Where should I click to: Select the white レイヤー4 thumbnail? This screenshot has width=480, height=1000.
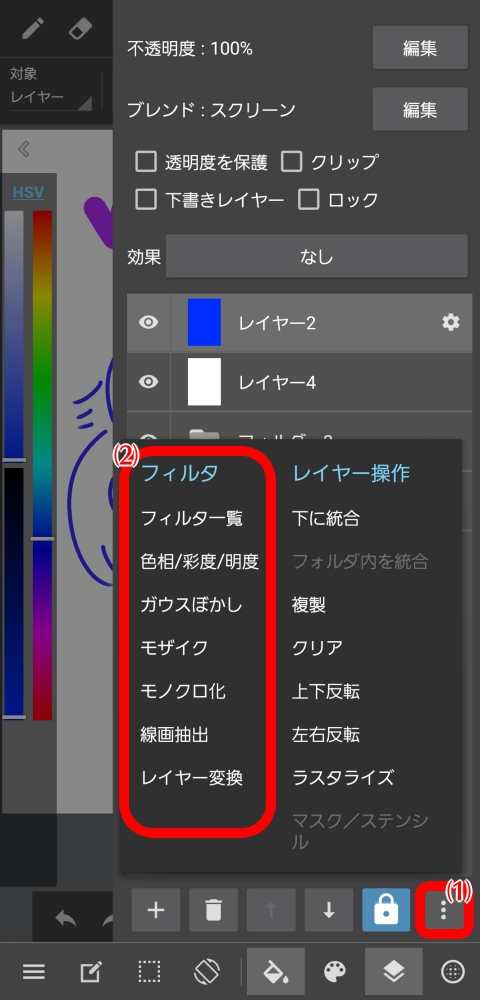(x=204, y=381)
